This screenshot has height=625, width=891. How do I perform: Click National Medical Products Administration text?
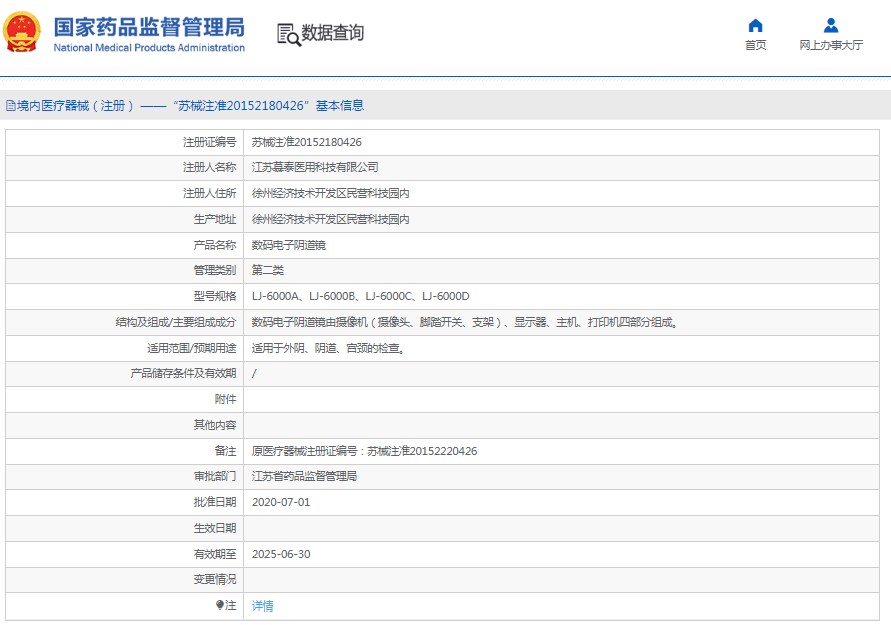149,48
